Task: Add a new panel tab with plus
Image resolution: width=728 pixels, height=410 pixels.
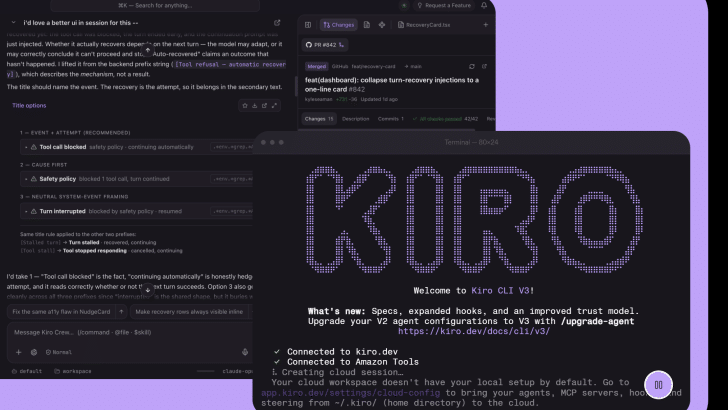Action: coord(486,25)
